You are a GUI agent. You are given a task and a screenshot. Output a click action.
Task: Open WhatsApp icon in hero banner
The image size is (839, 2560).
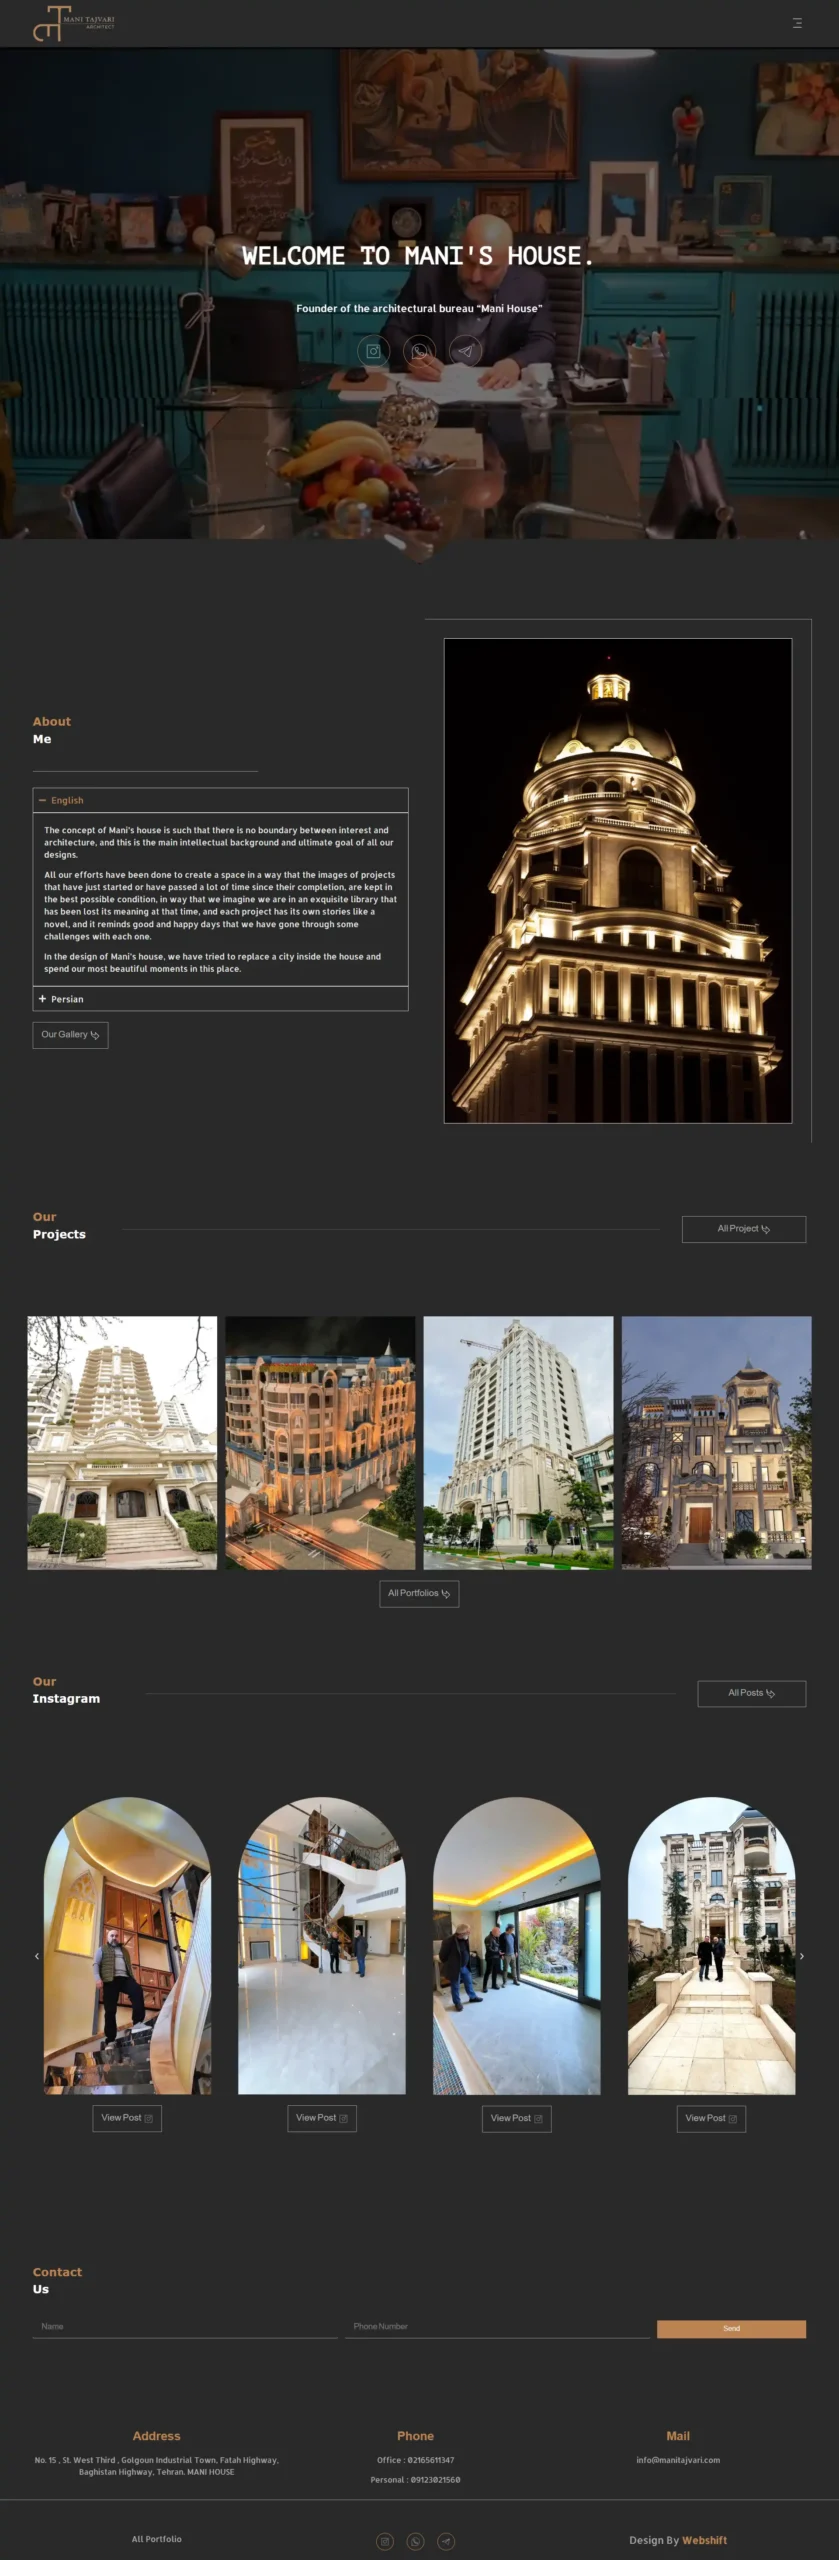pyautogui.click(x=419, y=351)
